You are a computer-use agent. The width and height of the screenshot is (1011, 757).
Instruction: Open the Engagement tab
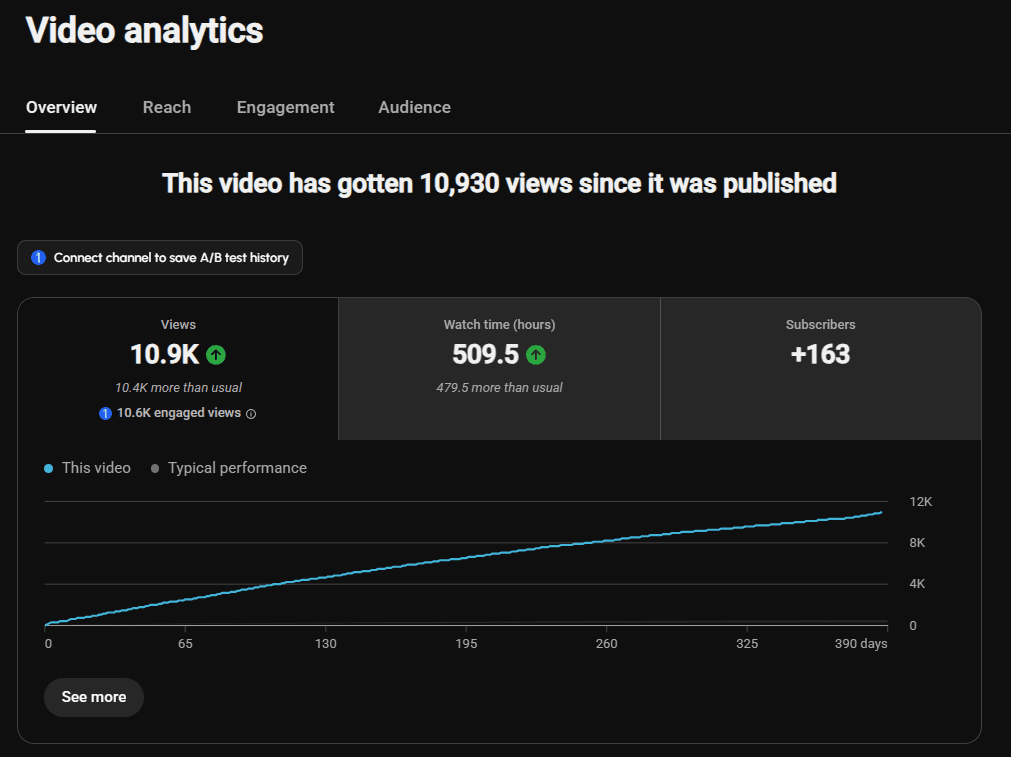click(285, 107)
